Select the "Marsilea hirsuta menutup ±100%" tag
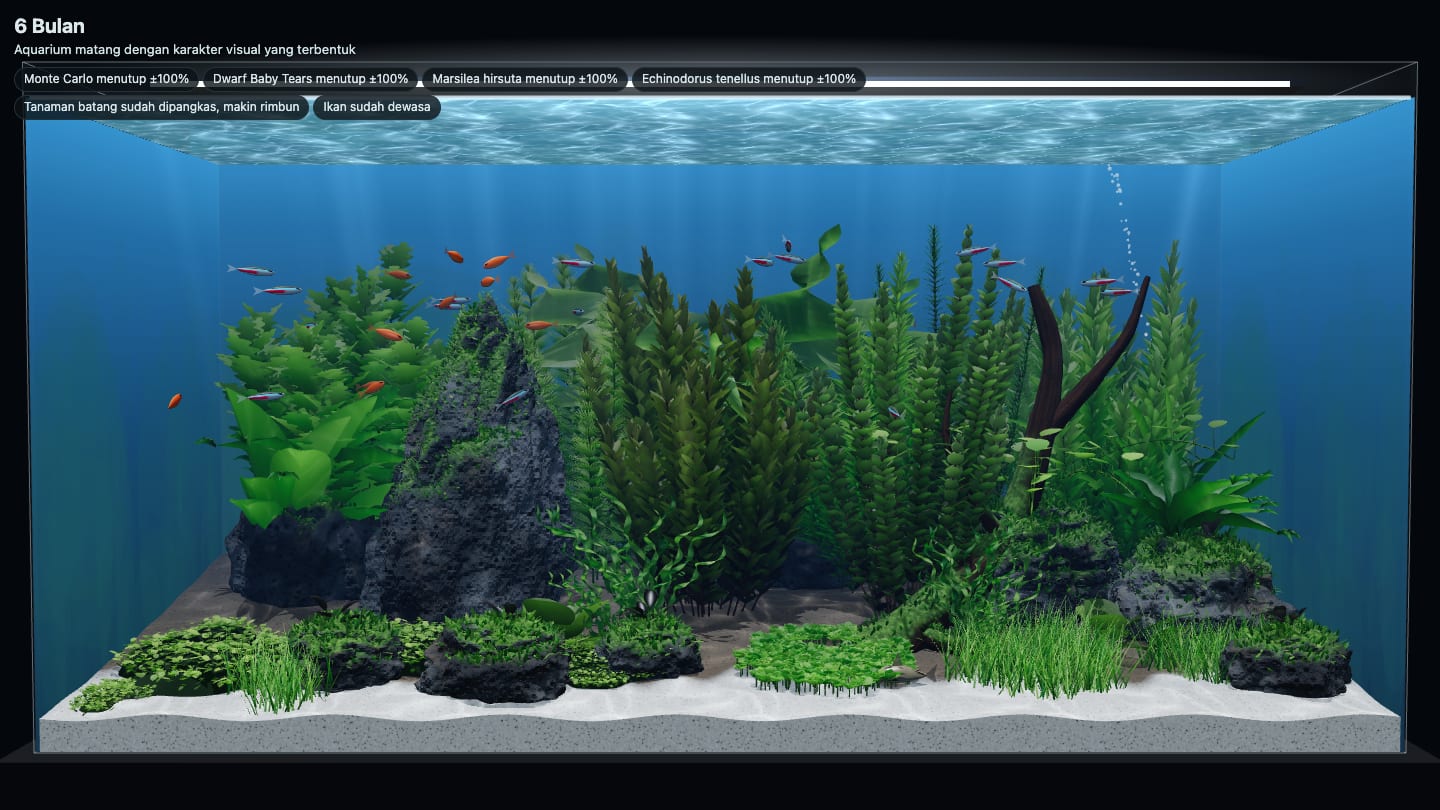Screen dimensions: 1440x810 [525, 79]
